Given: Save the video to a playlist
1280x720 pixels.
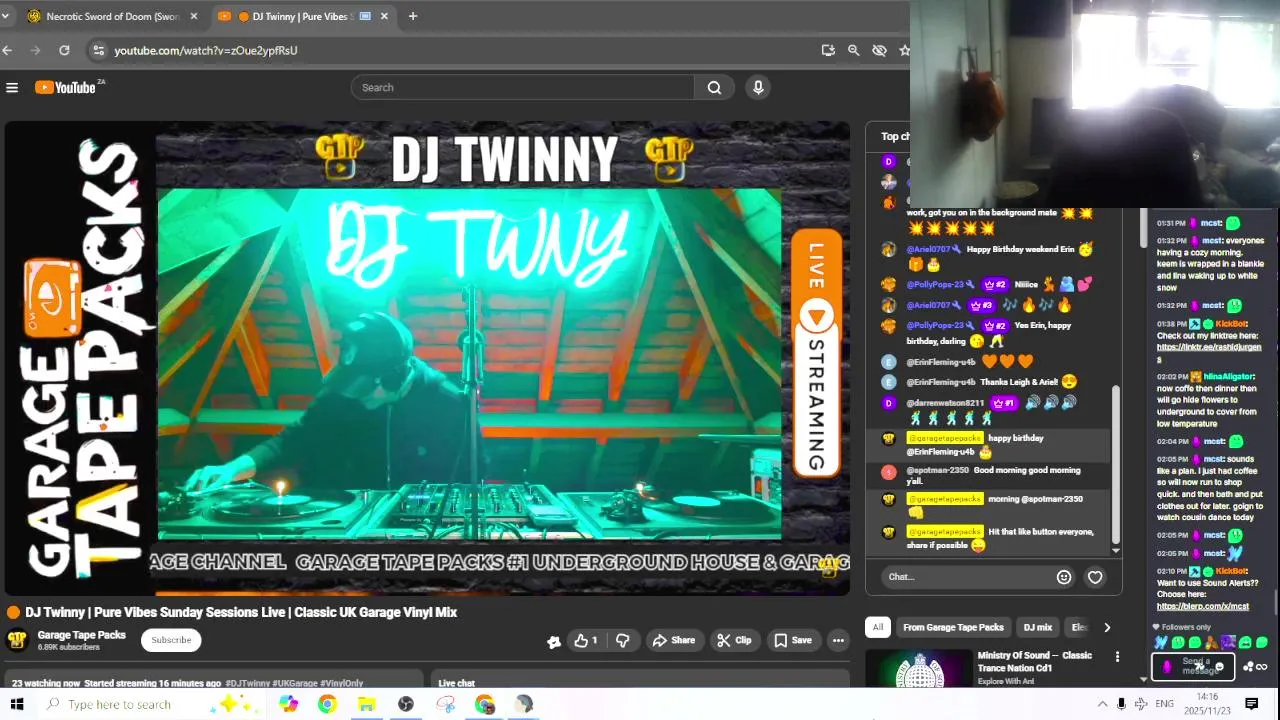Looking at the screenshot, I should (x=792, y=640).
